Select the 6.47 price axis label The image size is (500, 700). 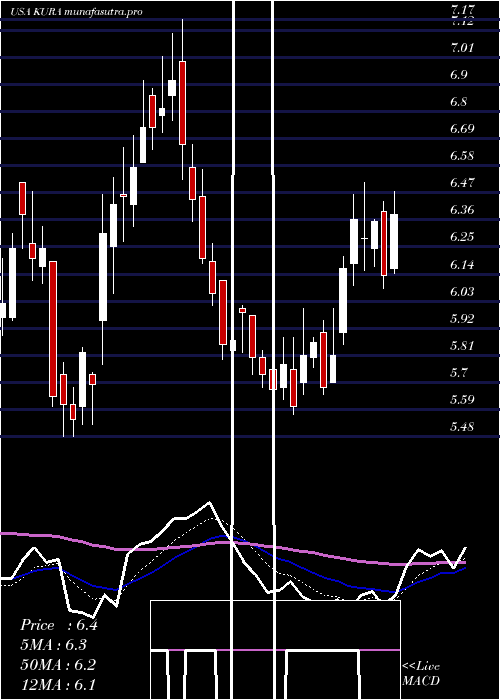point(462,183)
